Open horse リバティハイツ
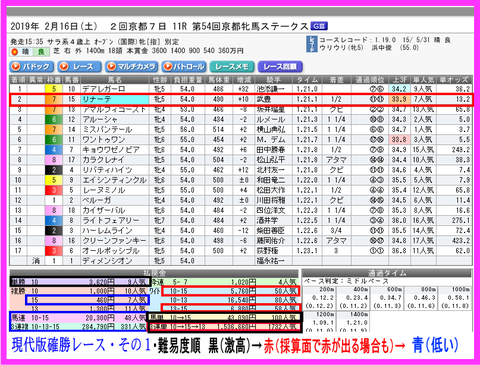Image resolution: width=480 pixels, height=365 pixels. [107, 170]
